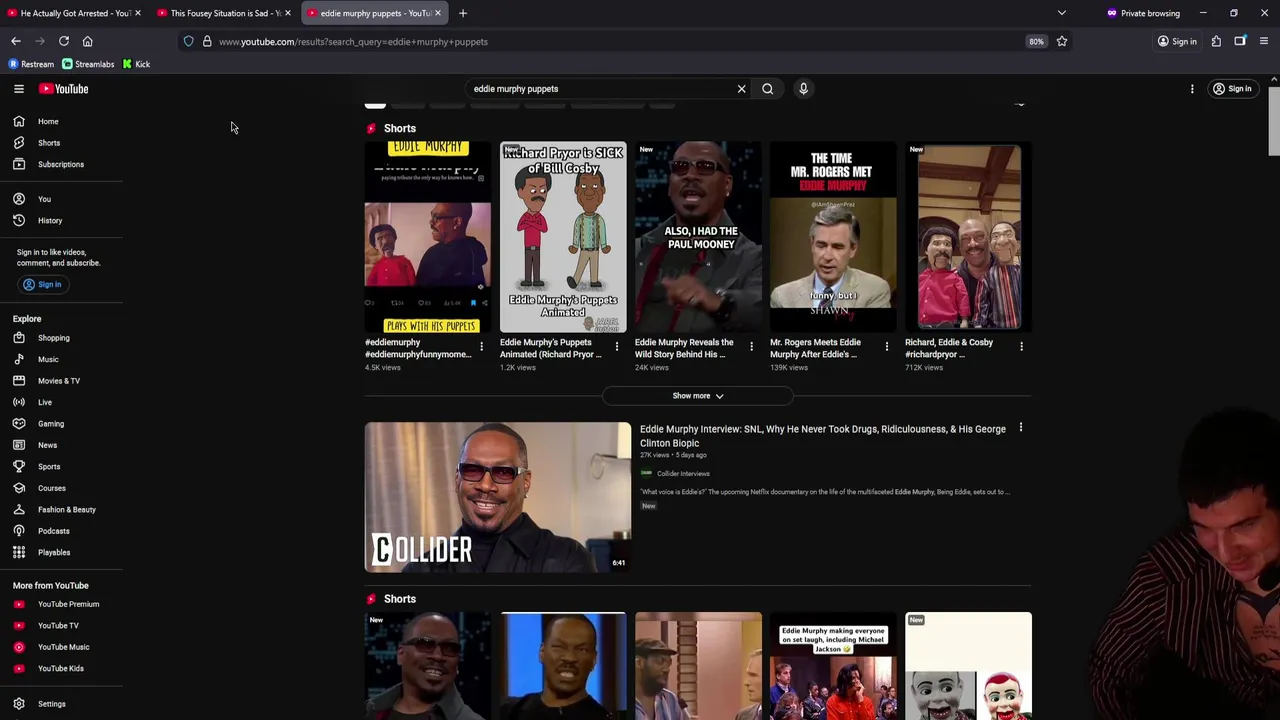Open more options for Mr. Rogers short
This screenshot has width=1280, height=720.
(x=886, y=347)
